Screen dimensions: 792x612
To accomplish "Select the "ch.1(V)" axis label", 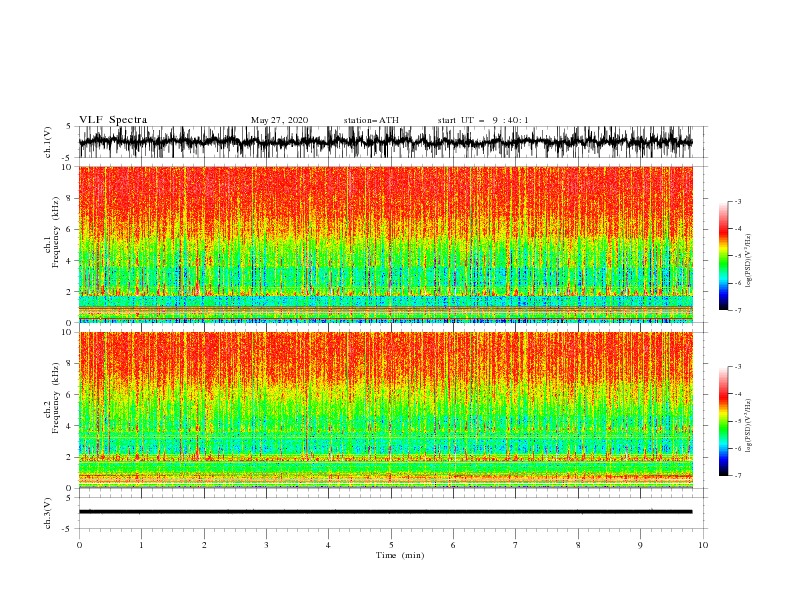I will pyautogui.click(x=48, y=142).
